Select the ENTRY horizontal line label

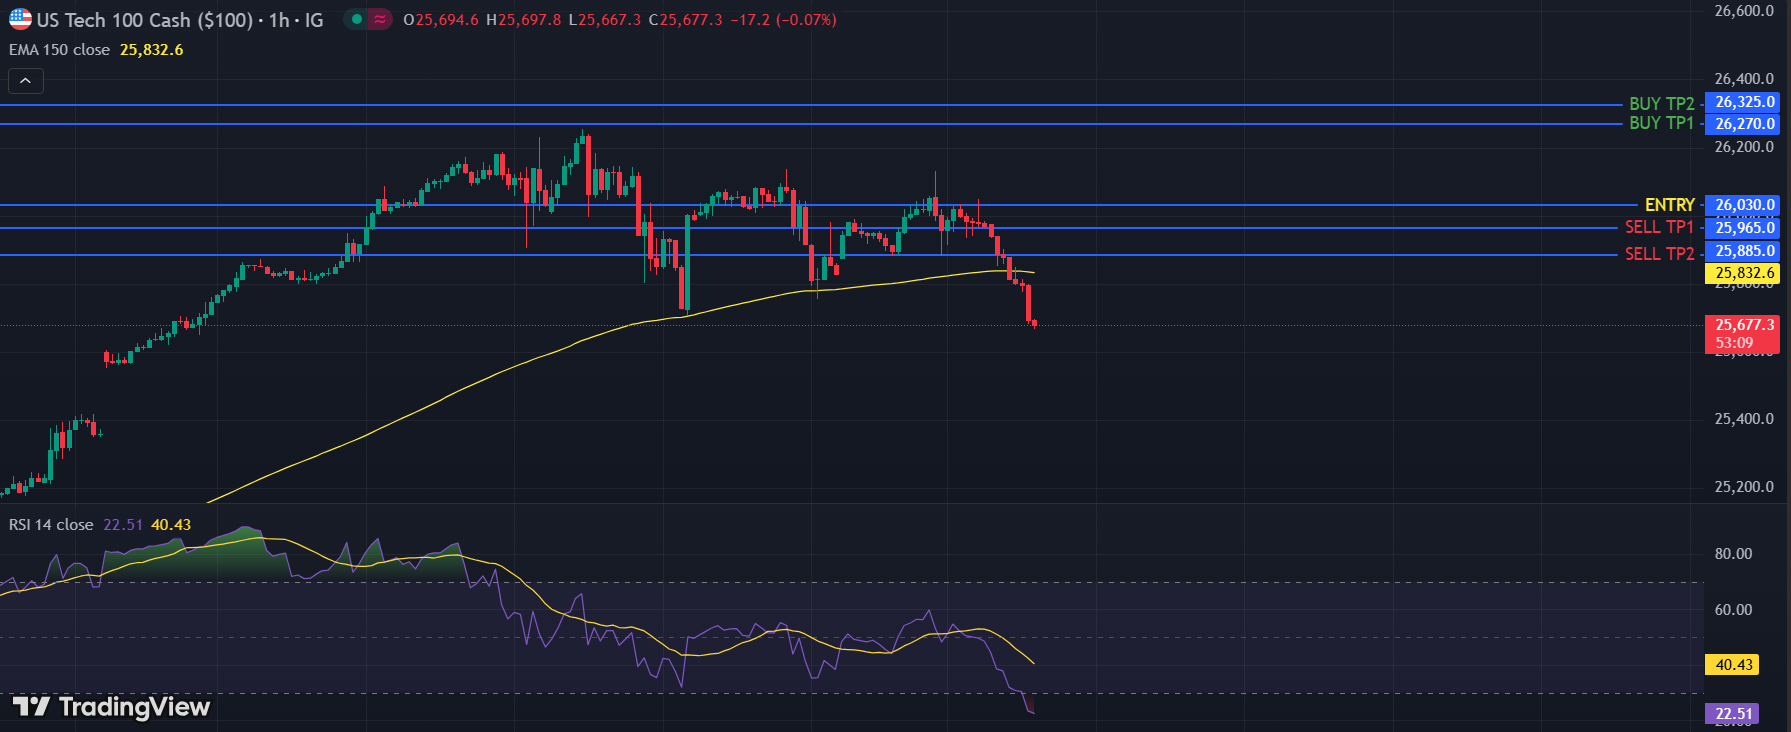(1669, 205)
